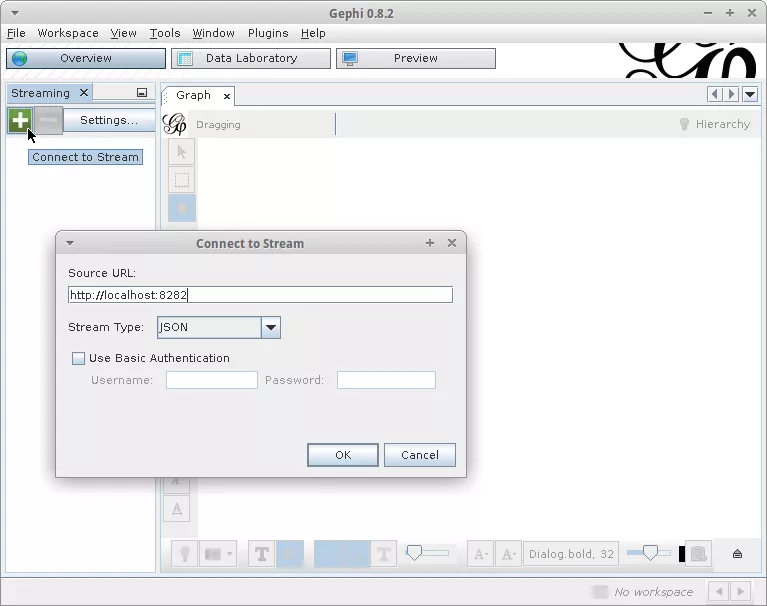
Task: Click the label attributes icon right of color
Action: [x=699, y=554]
